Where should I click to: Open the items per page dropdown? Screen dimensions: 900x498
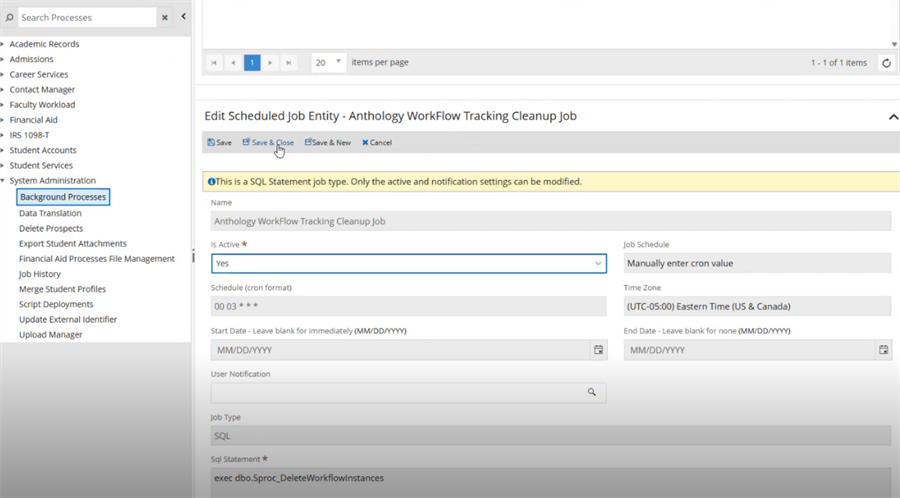(329, 62)
